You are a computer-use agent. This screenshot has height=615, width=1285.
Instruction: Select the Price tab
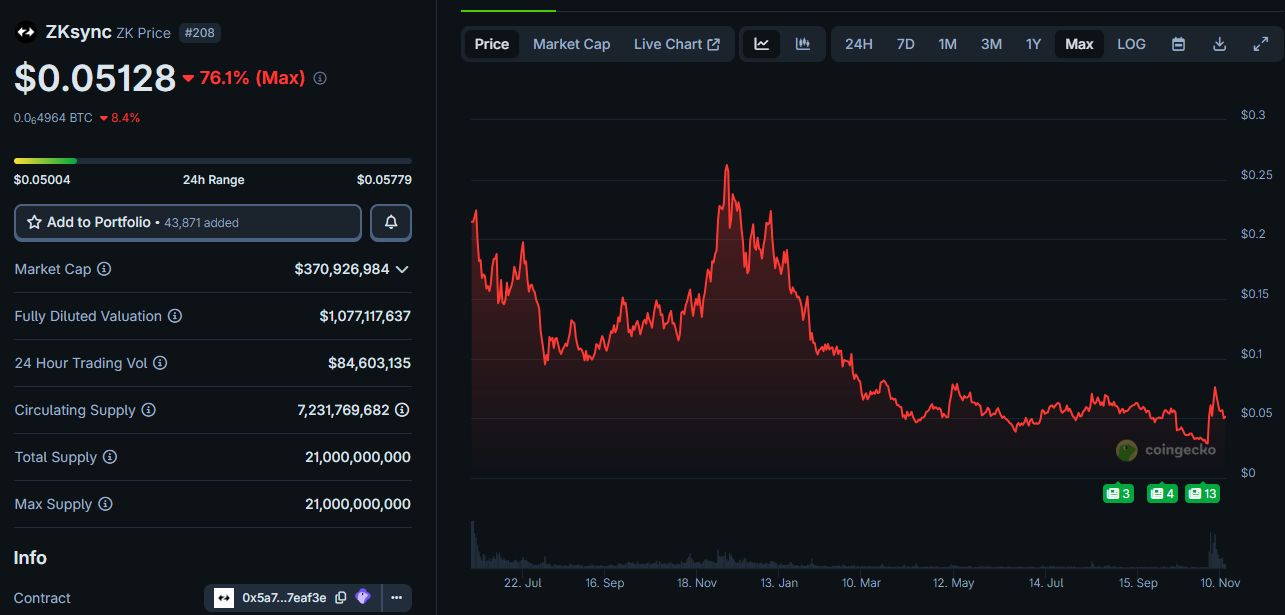click(491, 43)
